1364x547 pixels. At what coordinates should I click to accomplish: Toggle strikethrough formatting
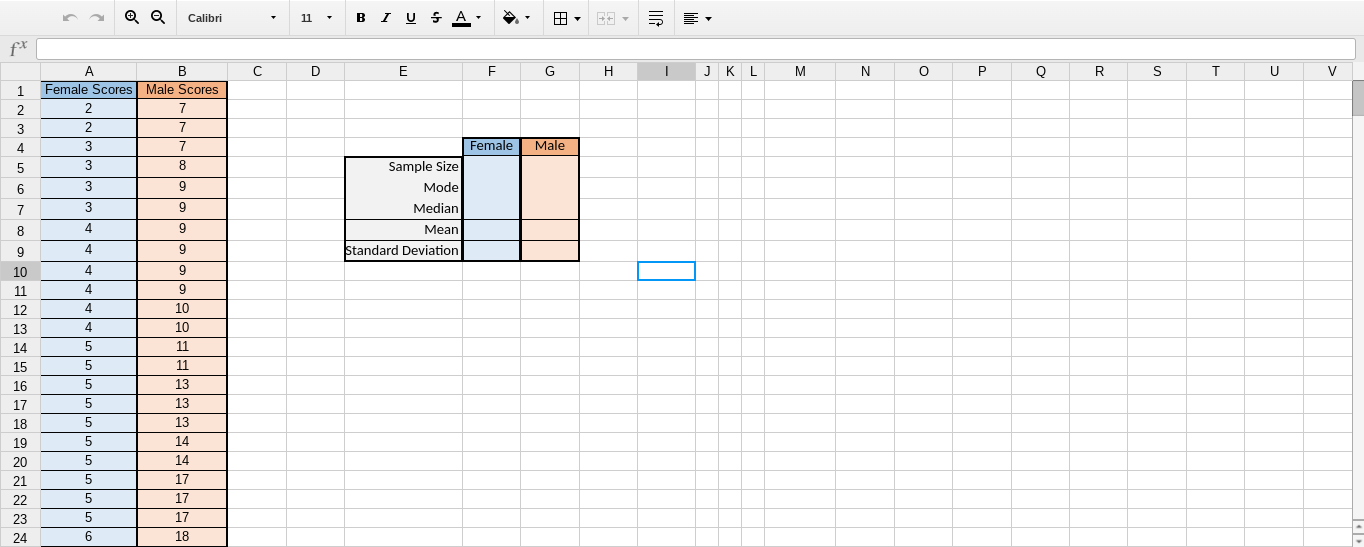click(x=436, y=18)
